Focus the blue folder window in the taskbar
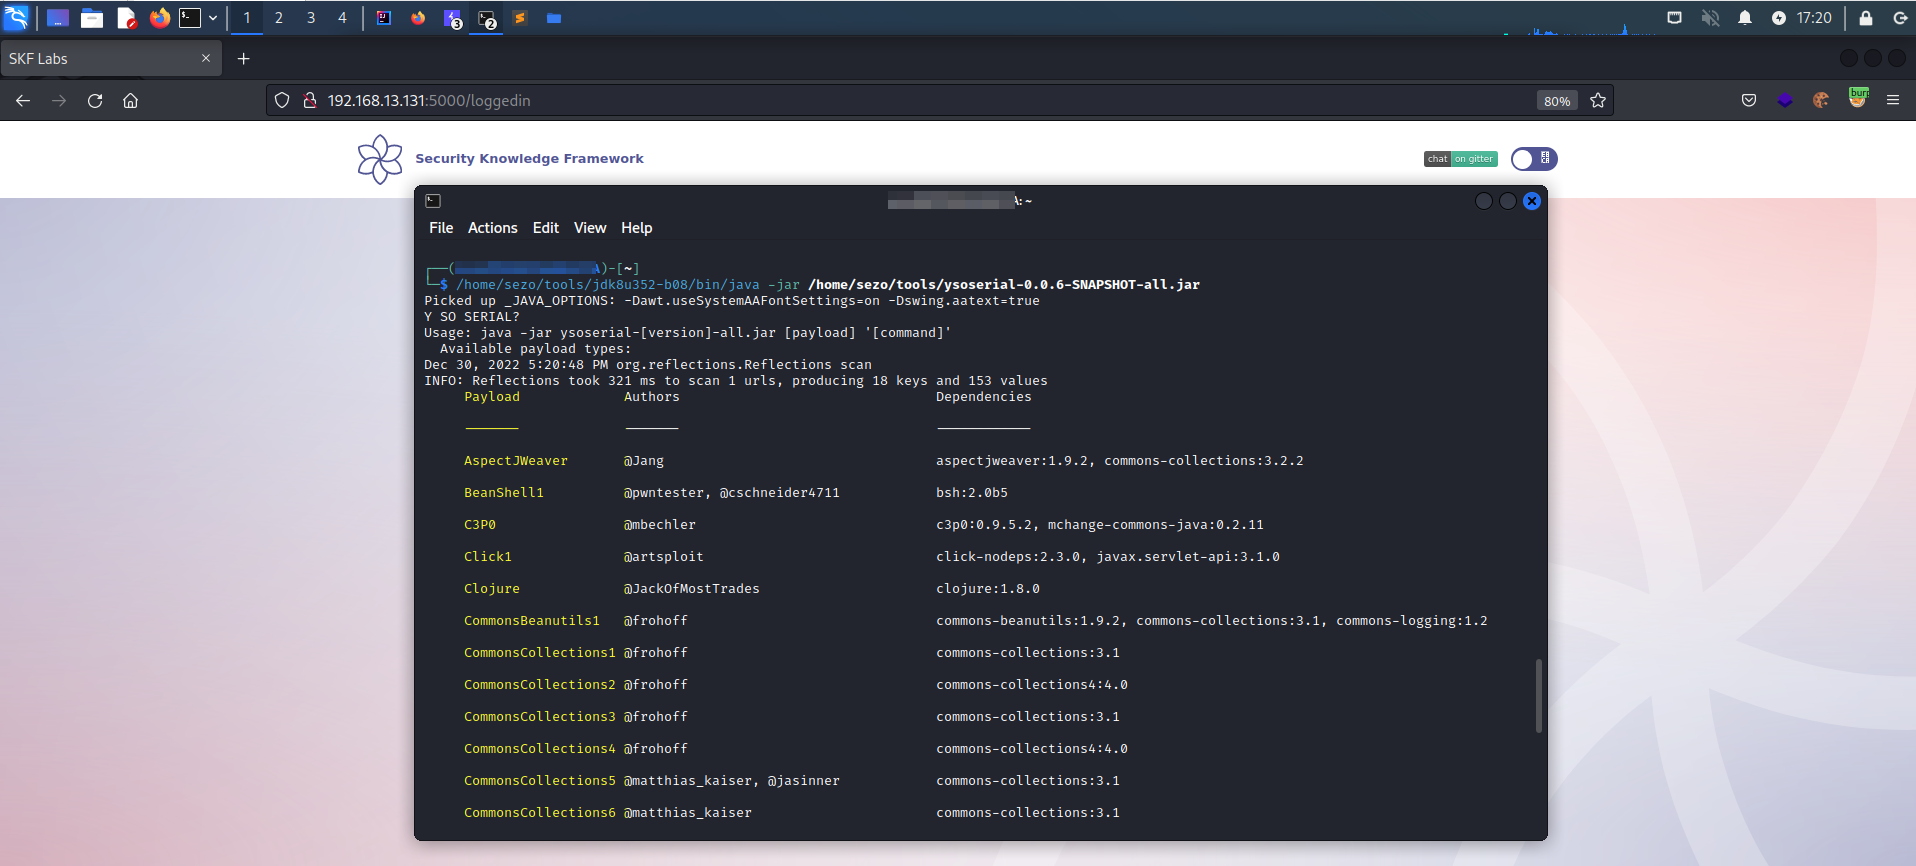1916x866 pixels. [x=554, y=18]
